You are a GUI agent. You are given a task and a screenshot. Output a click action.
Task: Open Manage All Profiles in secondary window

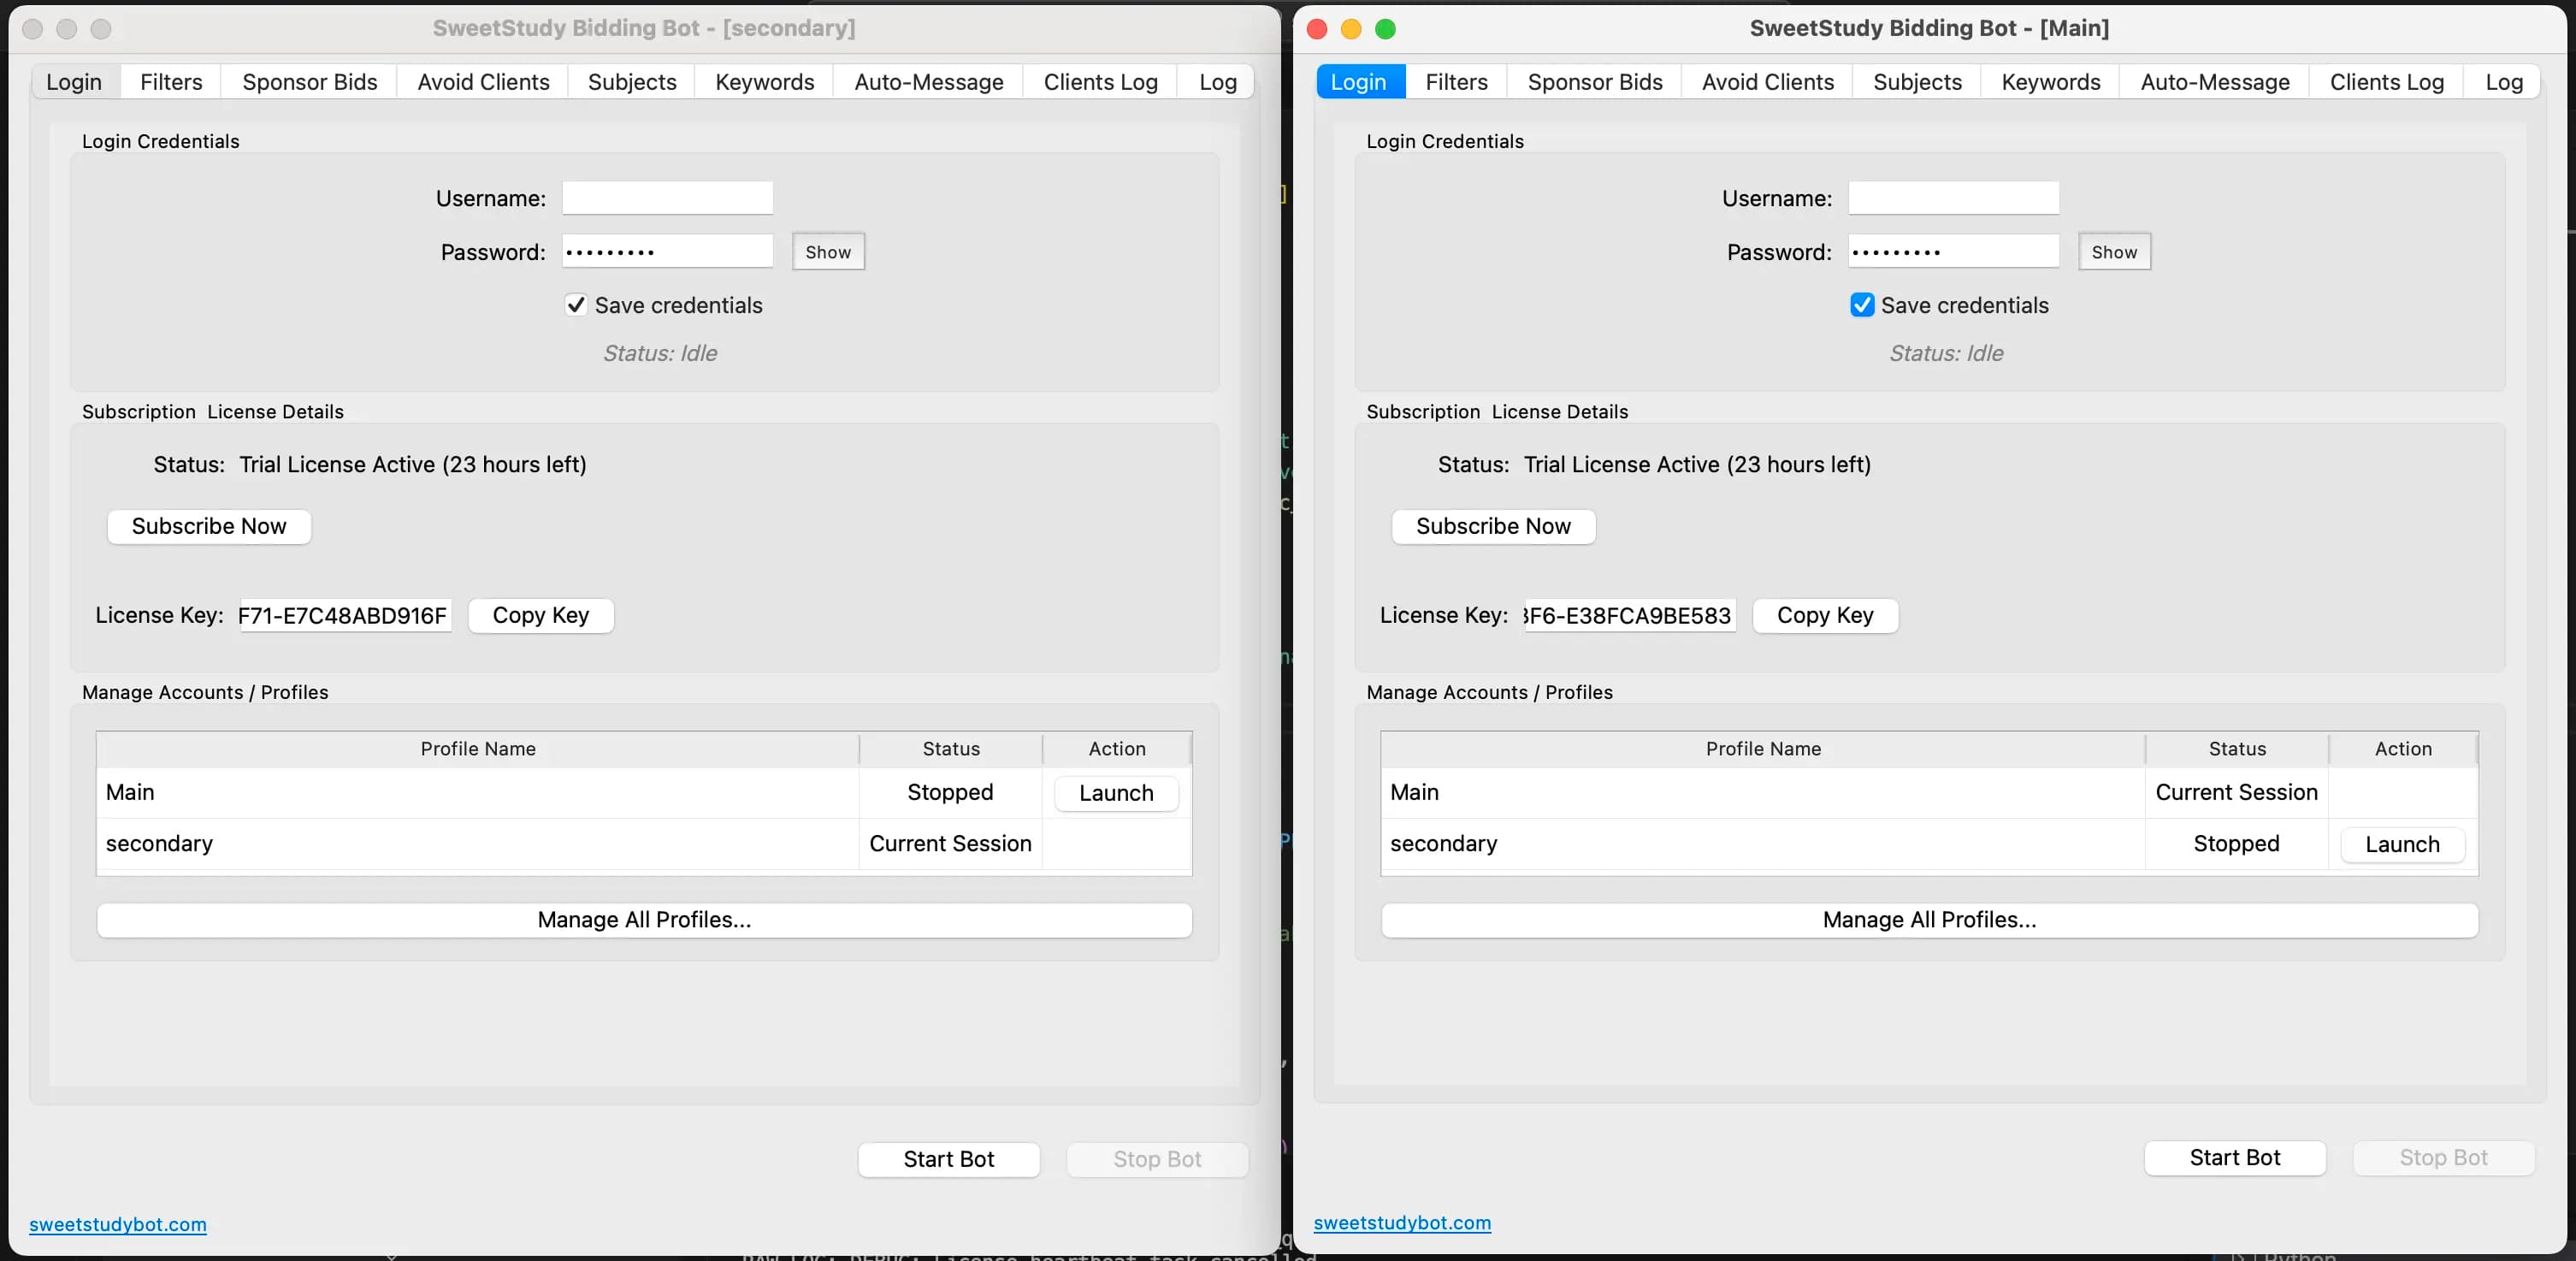pyautogui.click(x=644, y=920)
